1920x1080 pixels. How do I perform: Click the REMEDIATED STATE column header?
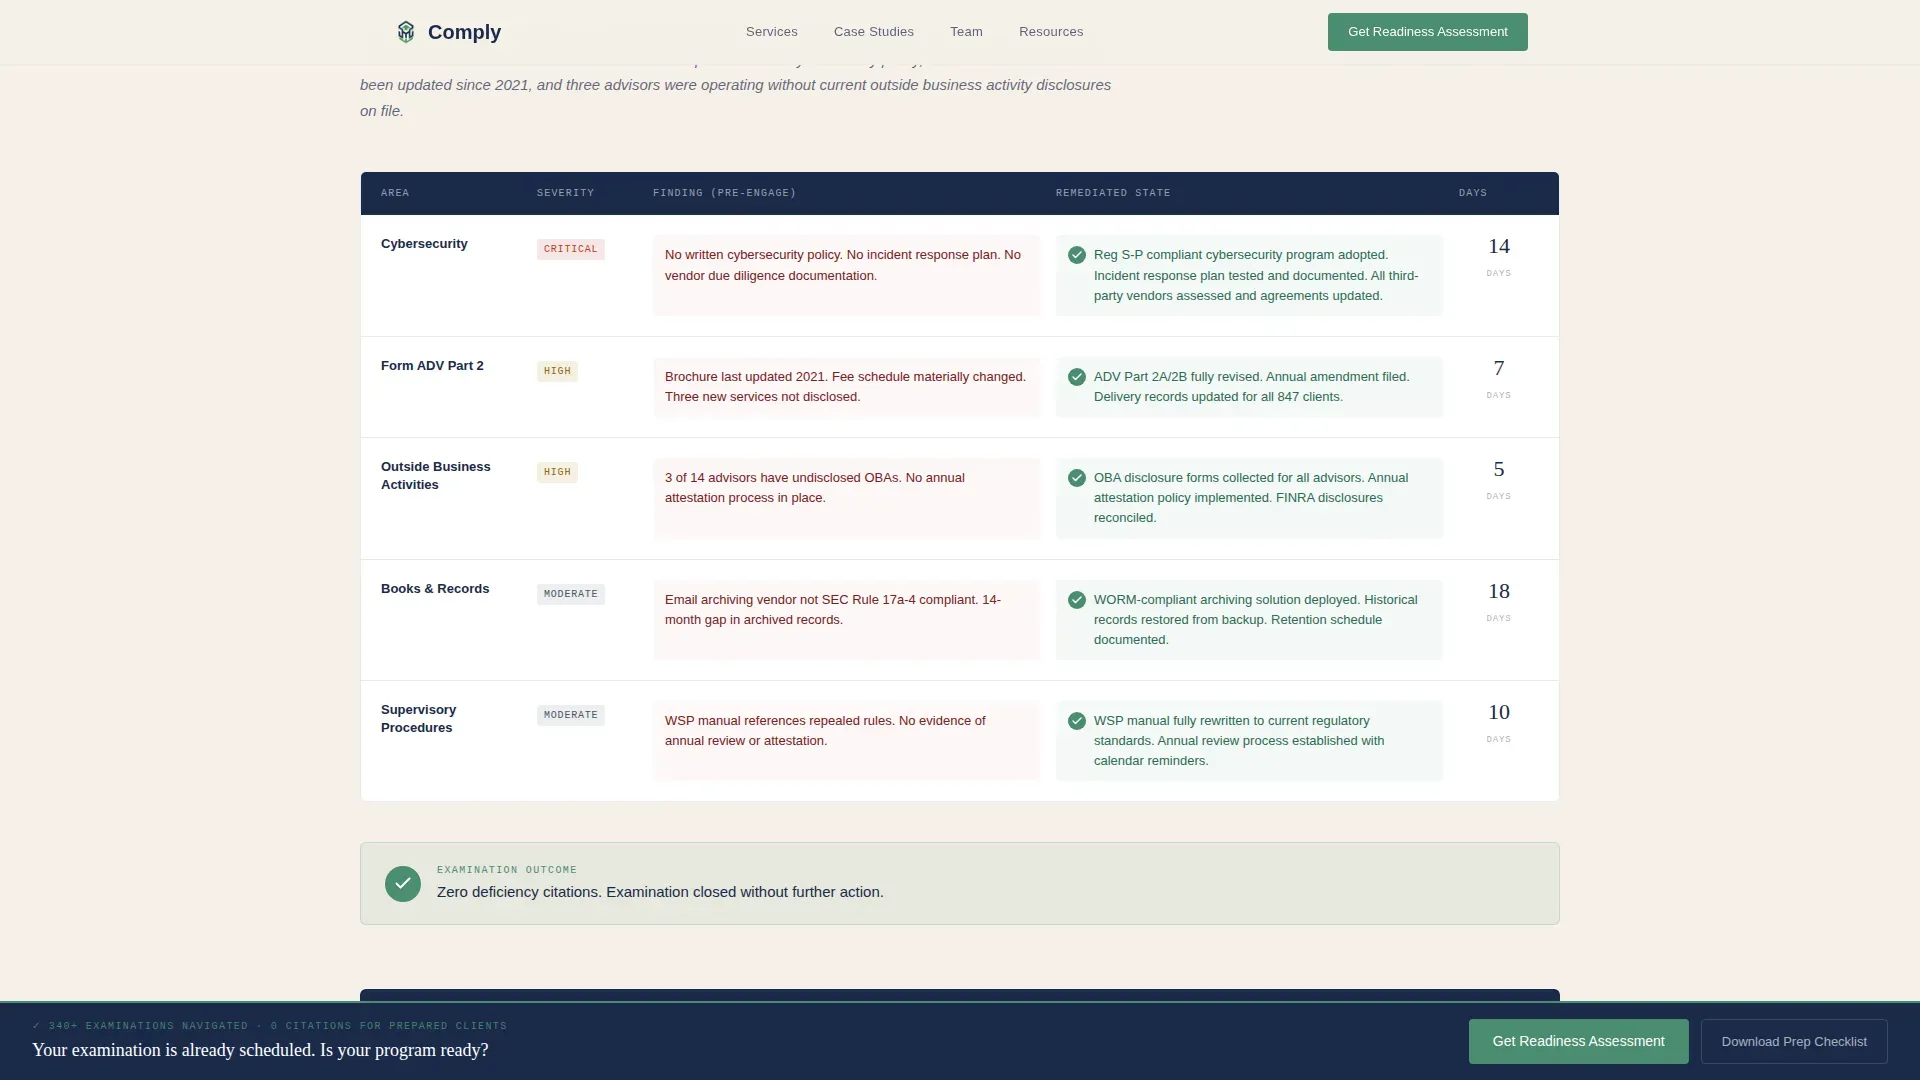(1113, 193)
